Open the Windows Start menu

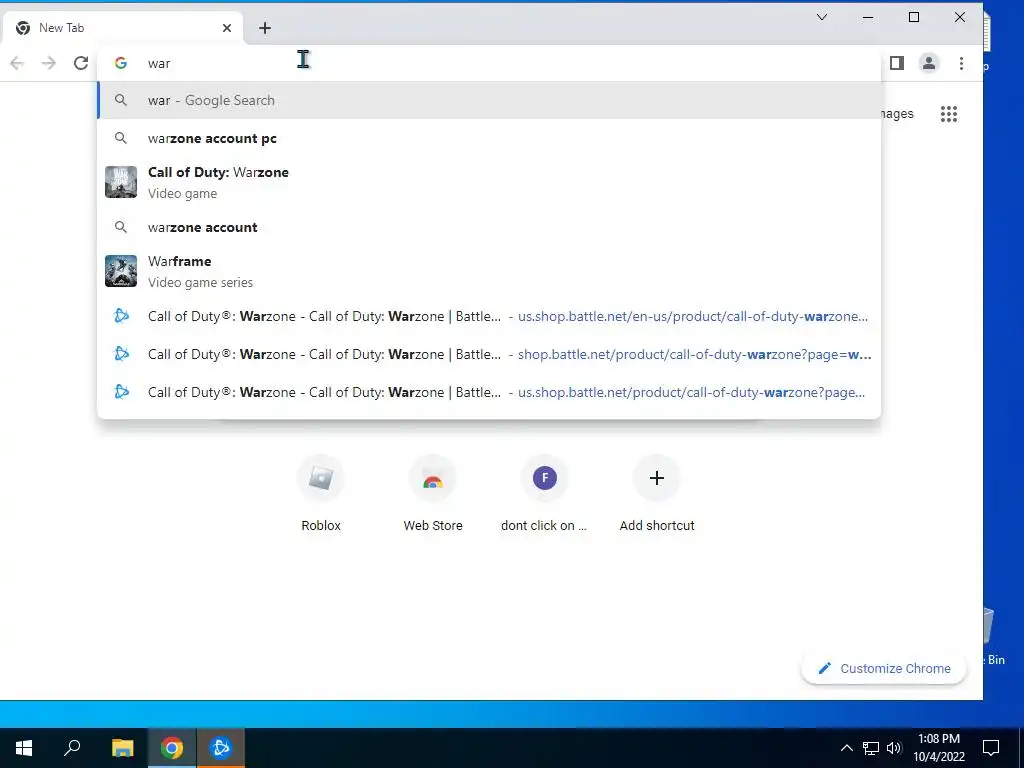(x=24, y=748)
